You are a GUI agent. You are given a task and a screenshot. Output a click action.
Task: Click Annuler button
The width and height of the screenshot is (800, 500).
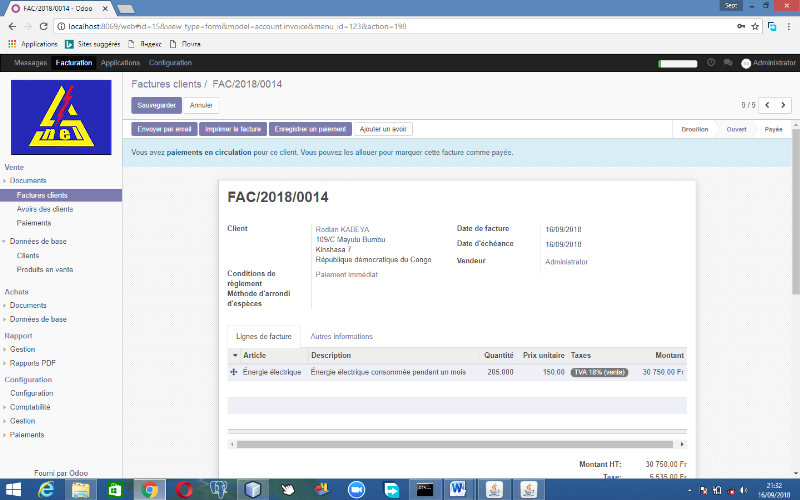tap(201, 105)
